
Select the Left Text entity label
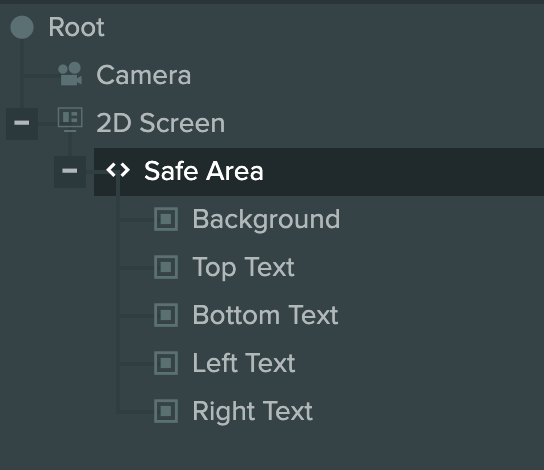coord(244,363)
